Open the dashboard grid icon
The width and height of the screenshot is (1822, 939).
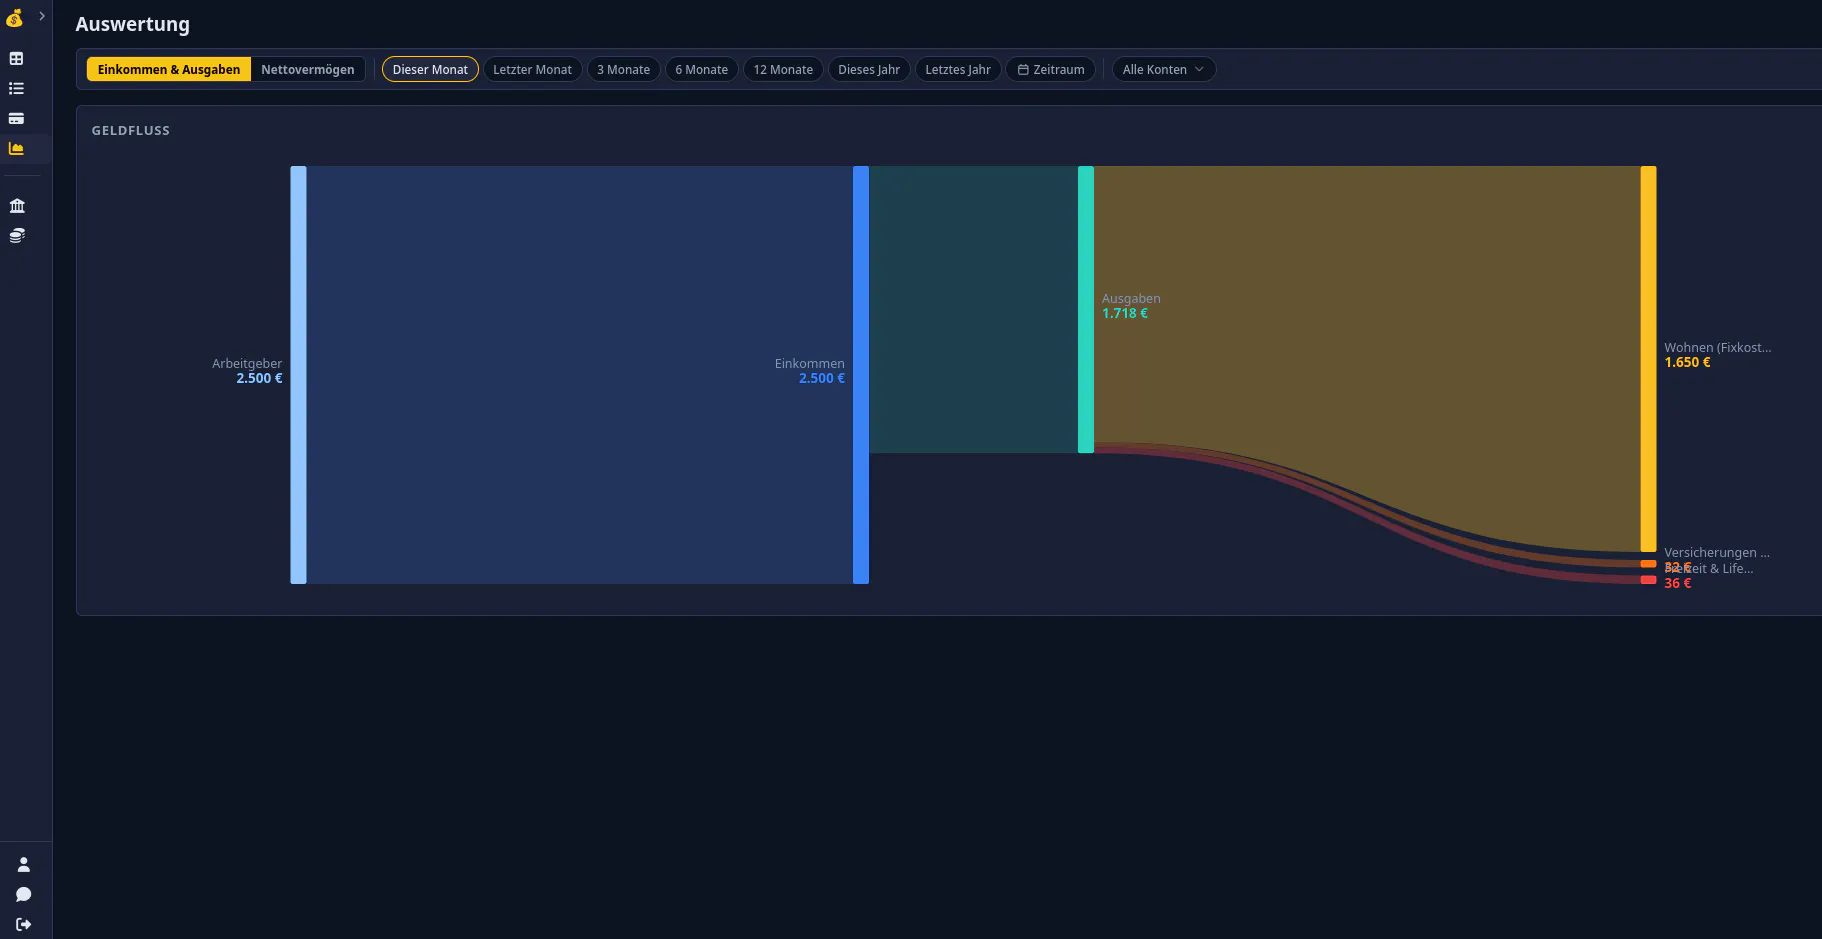(x=16, y=59)
